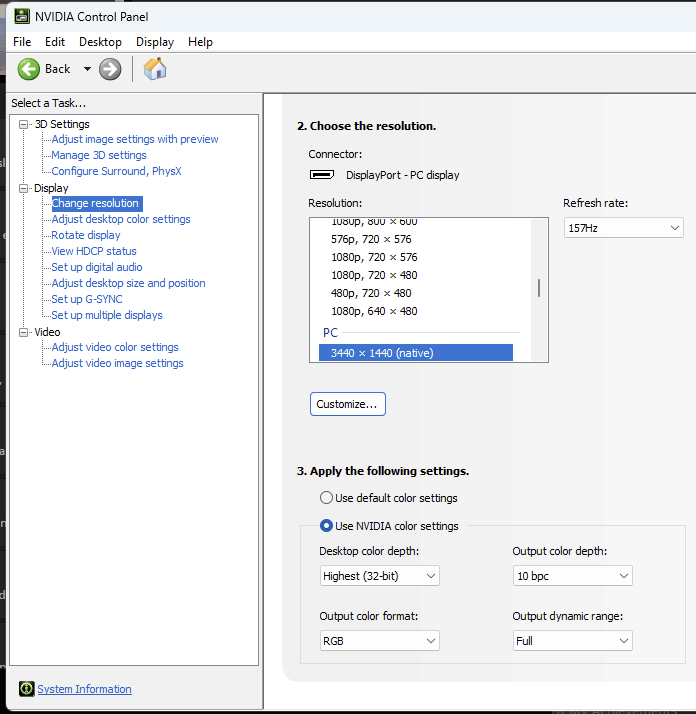Screen dimensions: 696x714
Task: Open the Help menu
Action: [x=200, y=42]
